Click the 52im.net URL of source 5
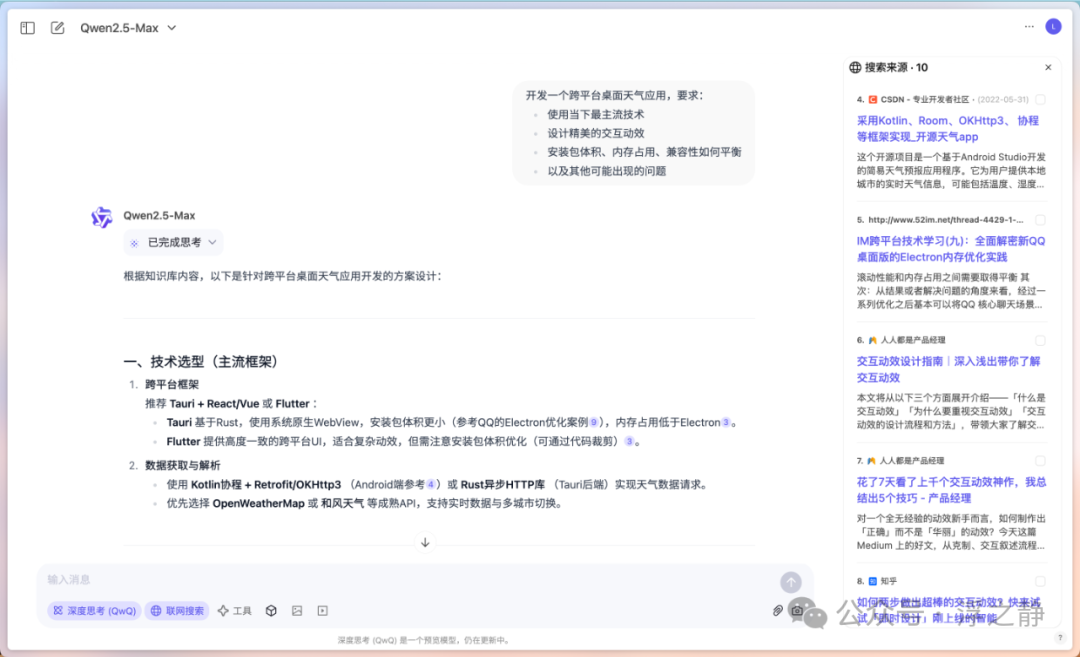The image size is (1080, 657). pos(945,220)
